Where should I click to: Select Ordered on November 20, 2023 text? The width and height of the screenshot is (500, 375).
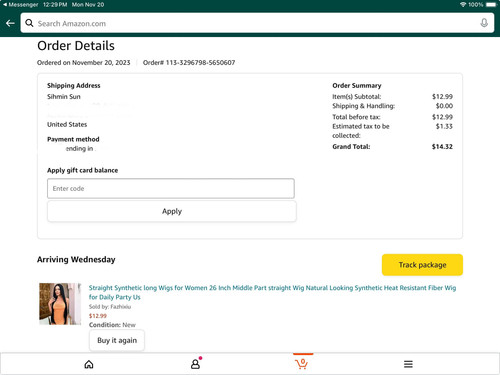84,62
